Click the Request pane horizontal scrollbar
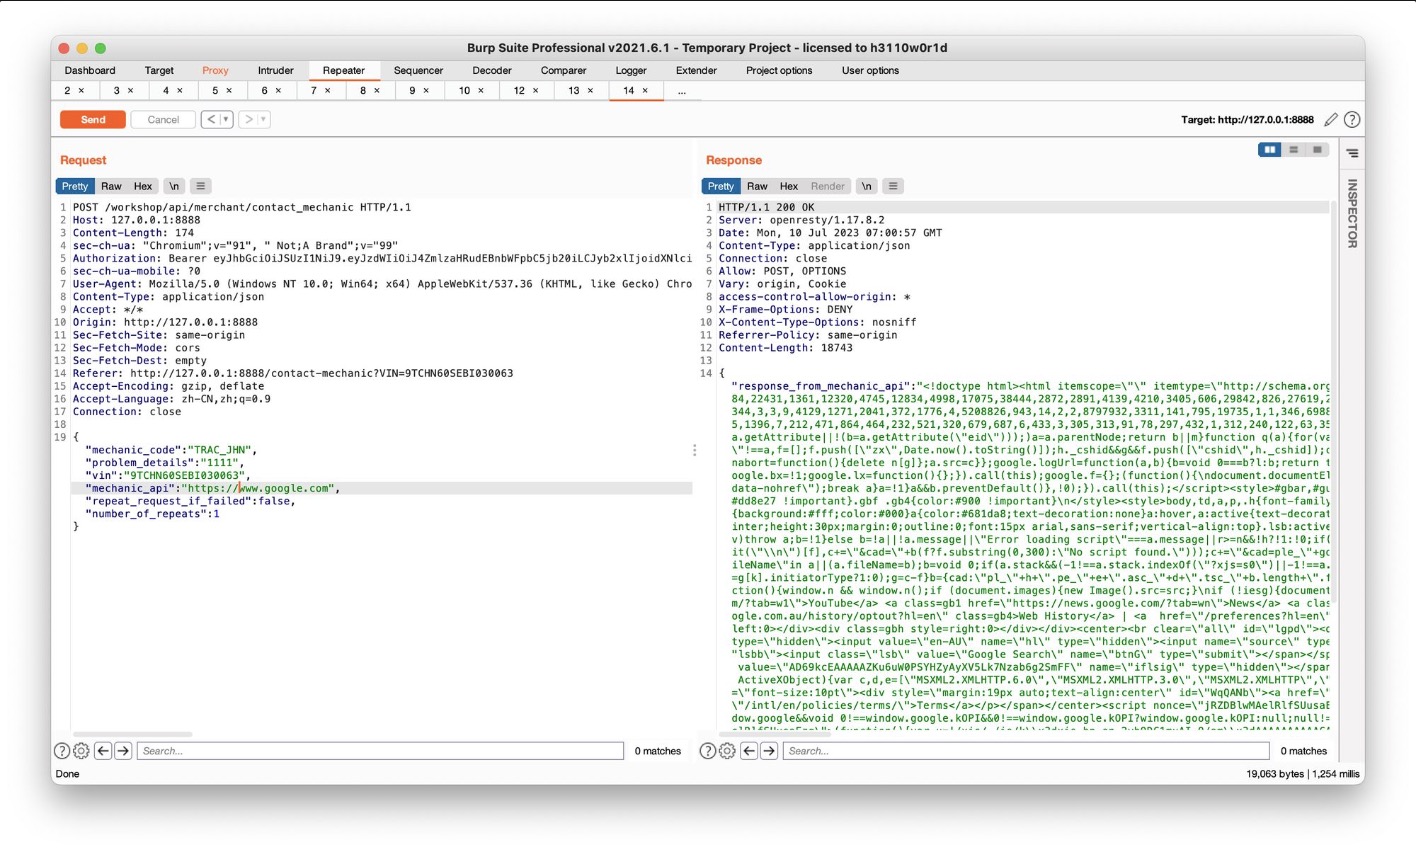The width and height of the screenshot is (1416, 850). pos(132,735)
